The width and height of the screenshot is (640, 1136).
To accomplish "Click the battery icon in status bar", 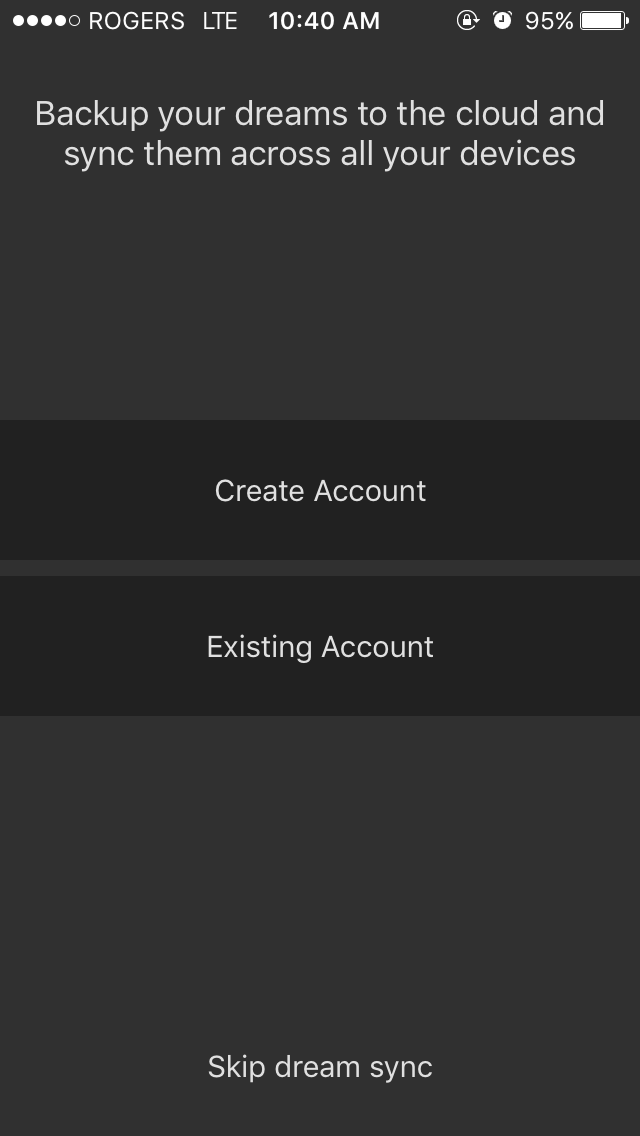I will click(604, 20).
